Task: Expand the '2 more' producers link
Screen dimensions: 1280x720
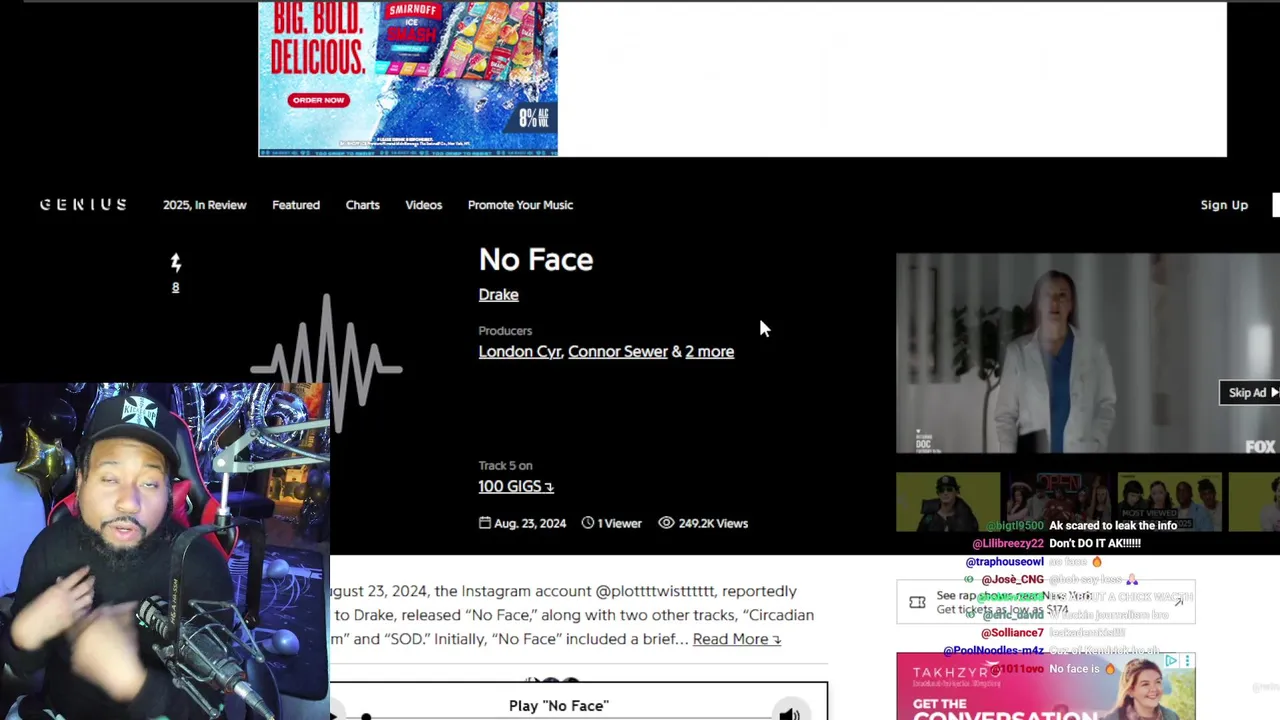Action: tap(709, 351)
